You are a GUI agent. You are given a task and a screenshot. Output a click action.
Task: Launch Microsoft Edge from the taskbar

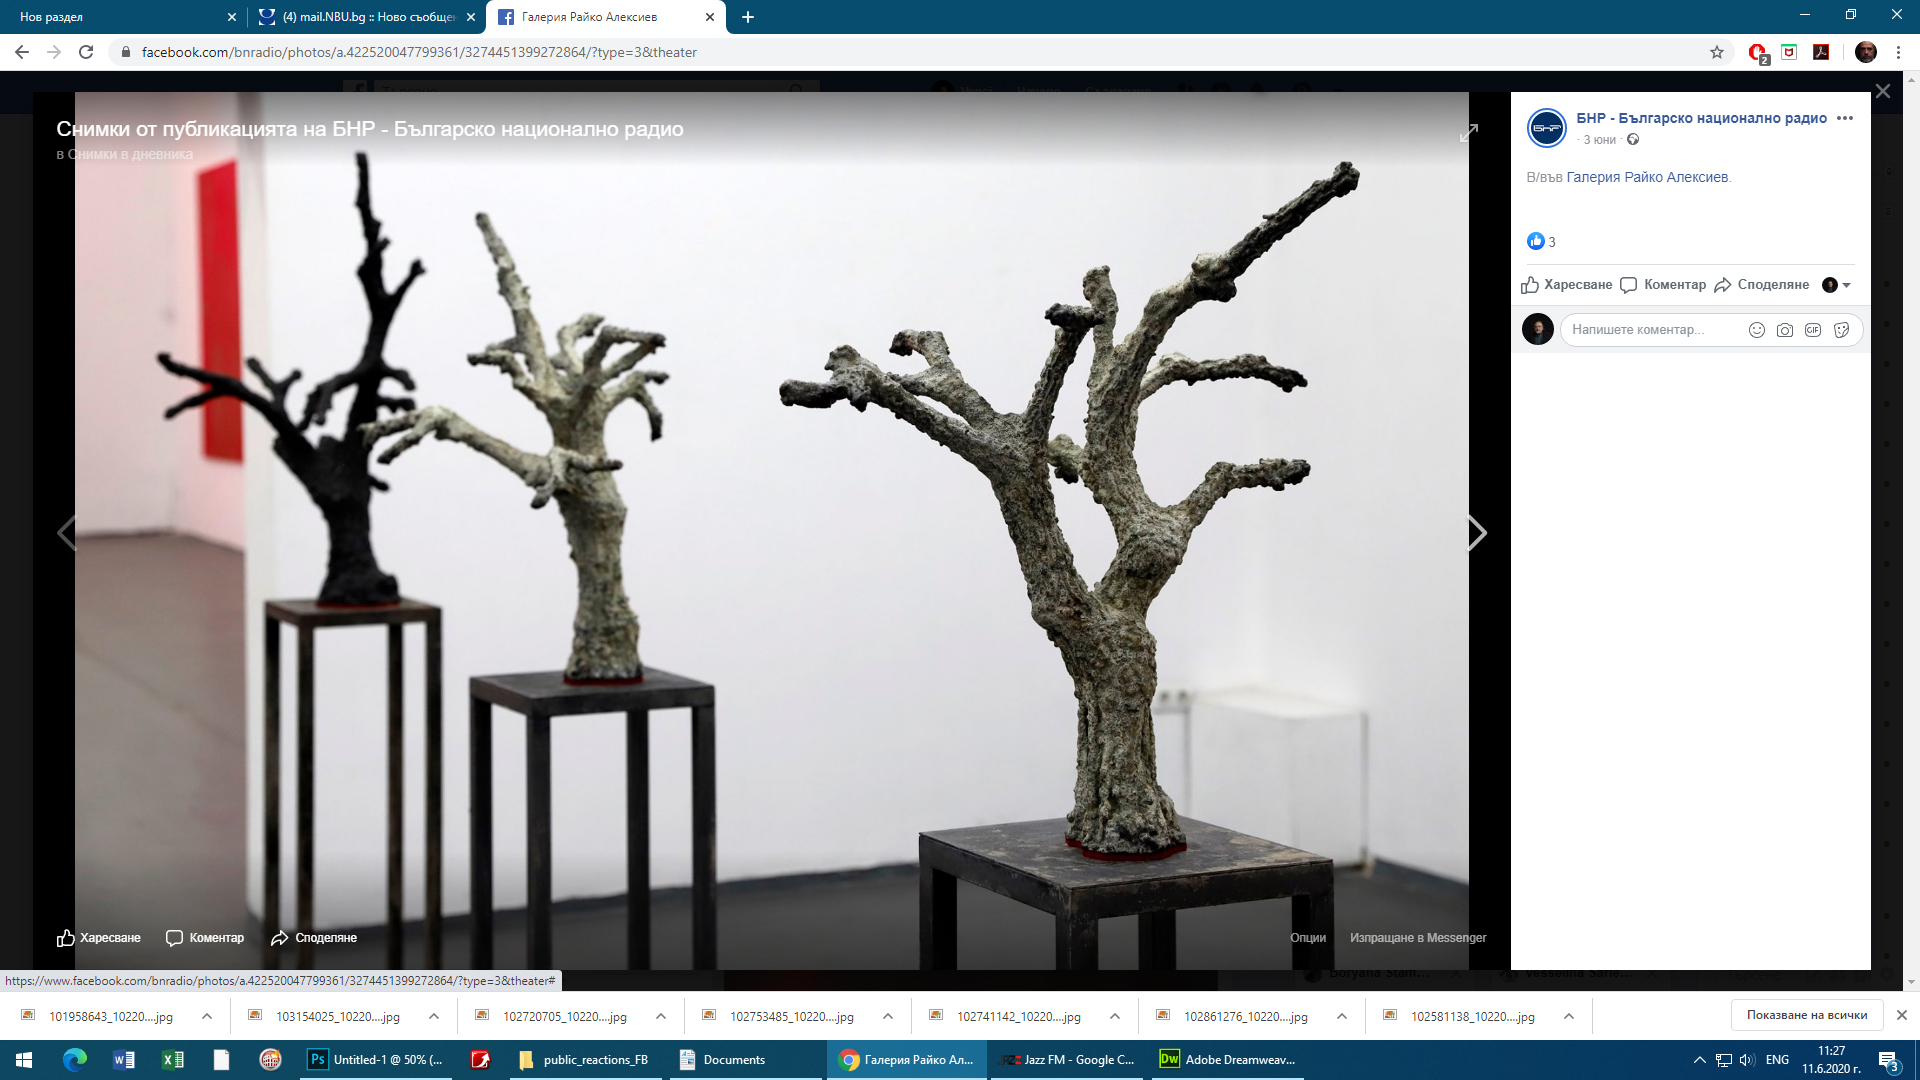click(x=75, y=1060)
